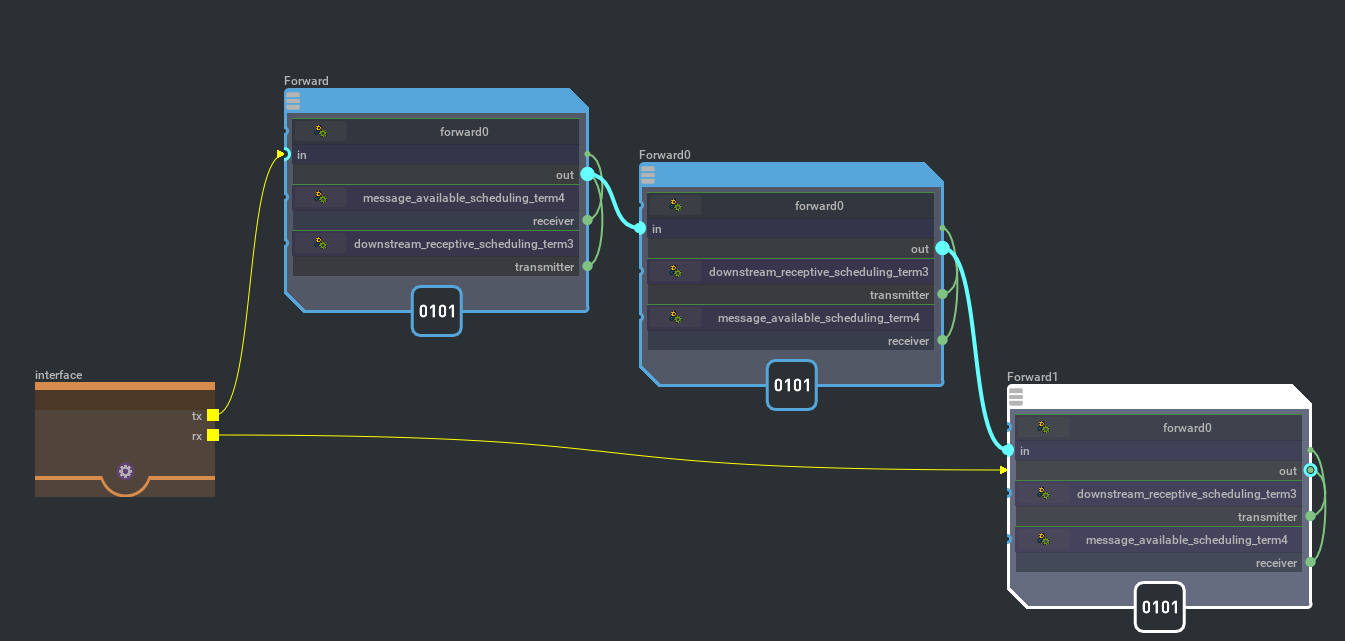Click the forward0 codelet icon in Forward node
The height and width of the screenshot is (641, 1345).
coord(320,131)
